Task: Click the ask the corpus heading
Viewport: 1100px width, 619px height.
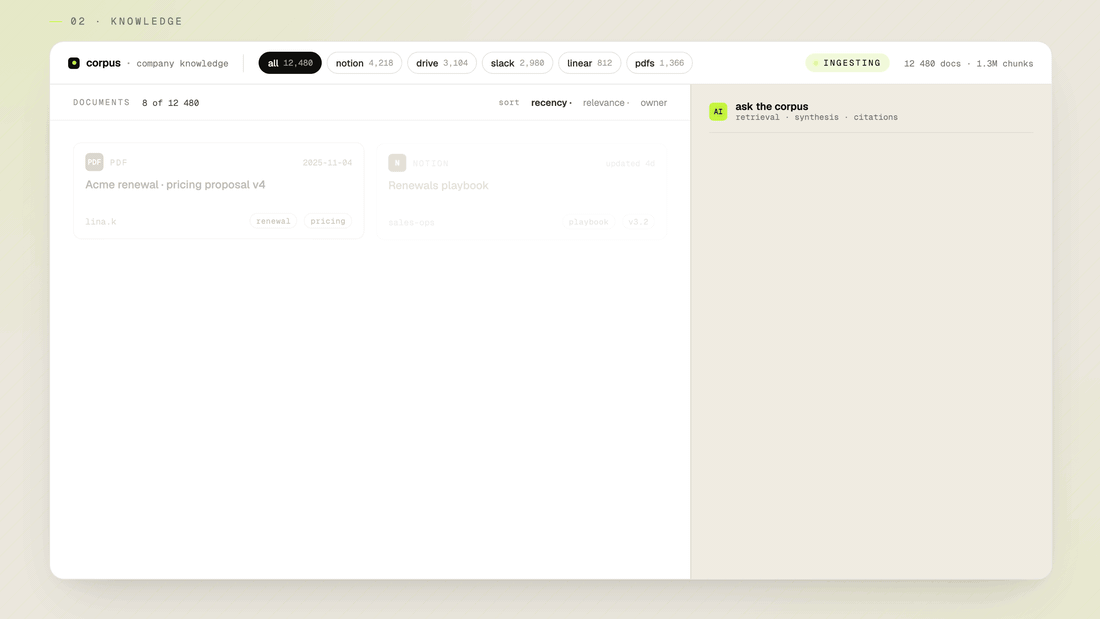Action: click(772, 107)
